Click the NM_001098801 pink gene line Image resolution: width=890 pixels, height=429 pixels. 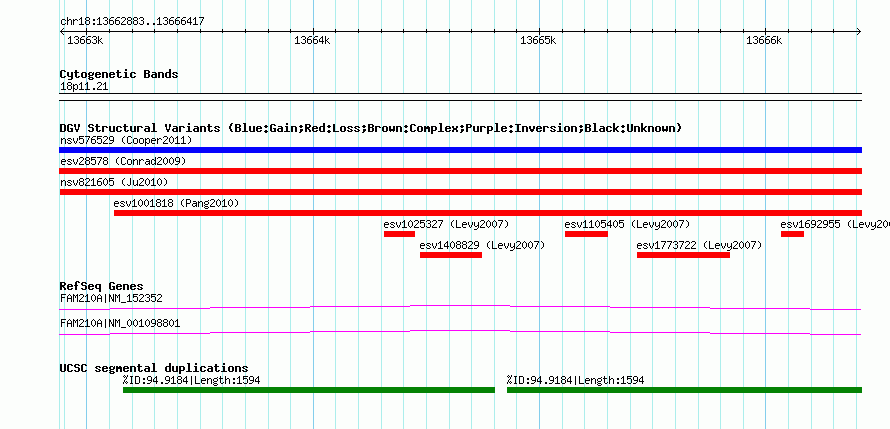point(460,333)
